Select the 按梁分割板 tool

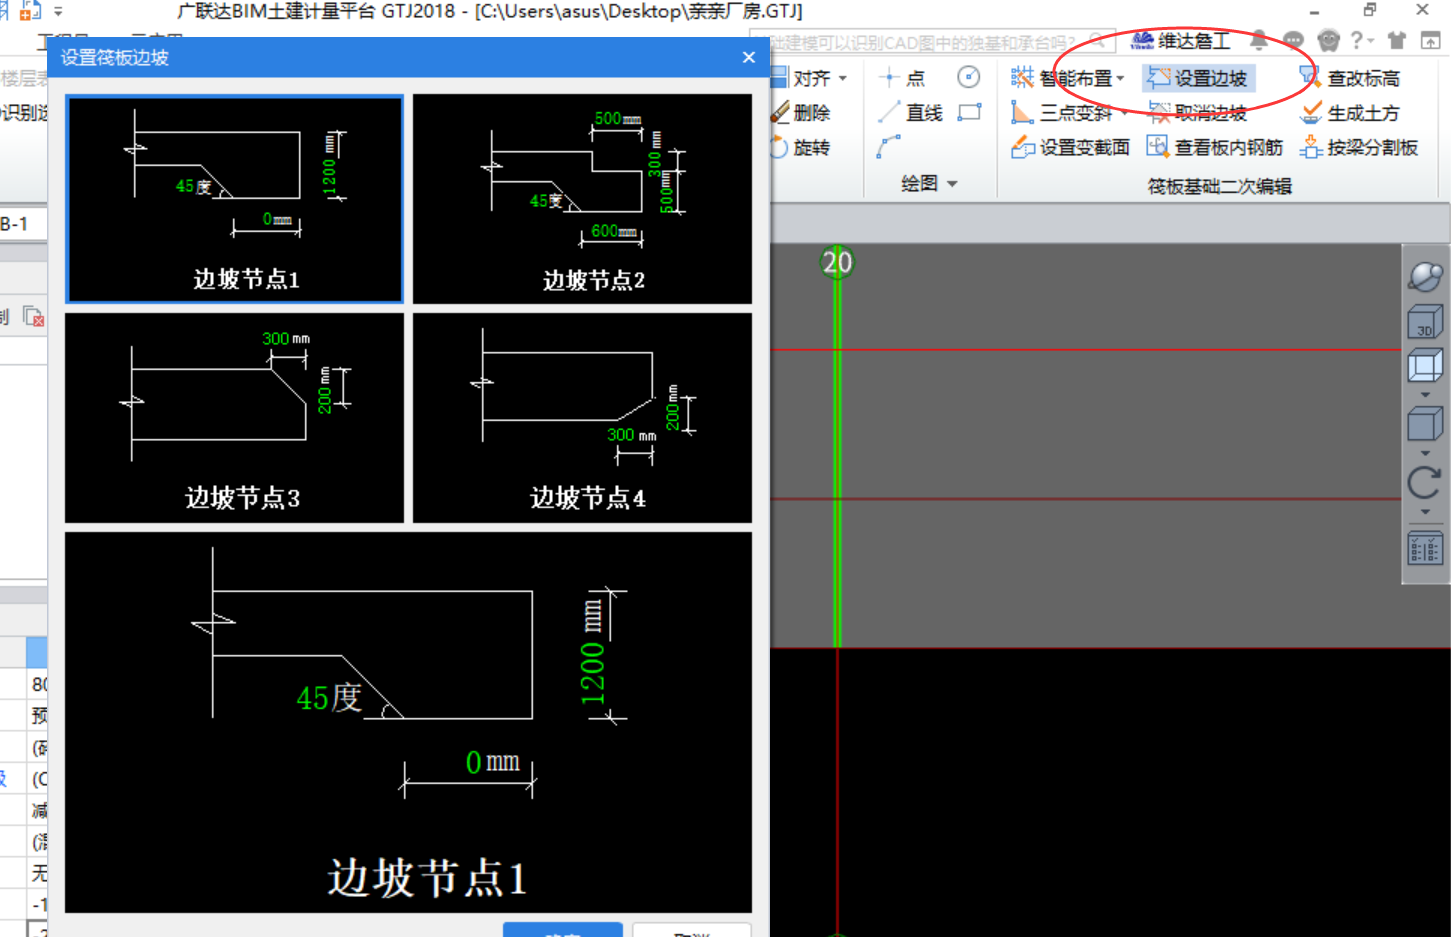point(1359,148)
